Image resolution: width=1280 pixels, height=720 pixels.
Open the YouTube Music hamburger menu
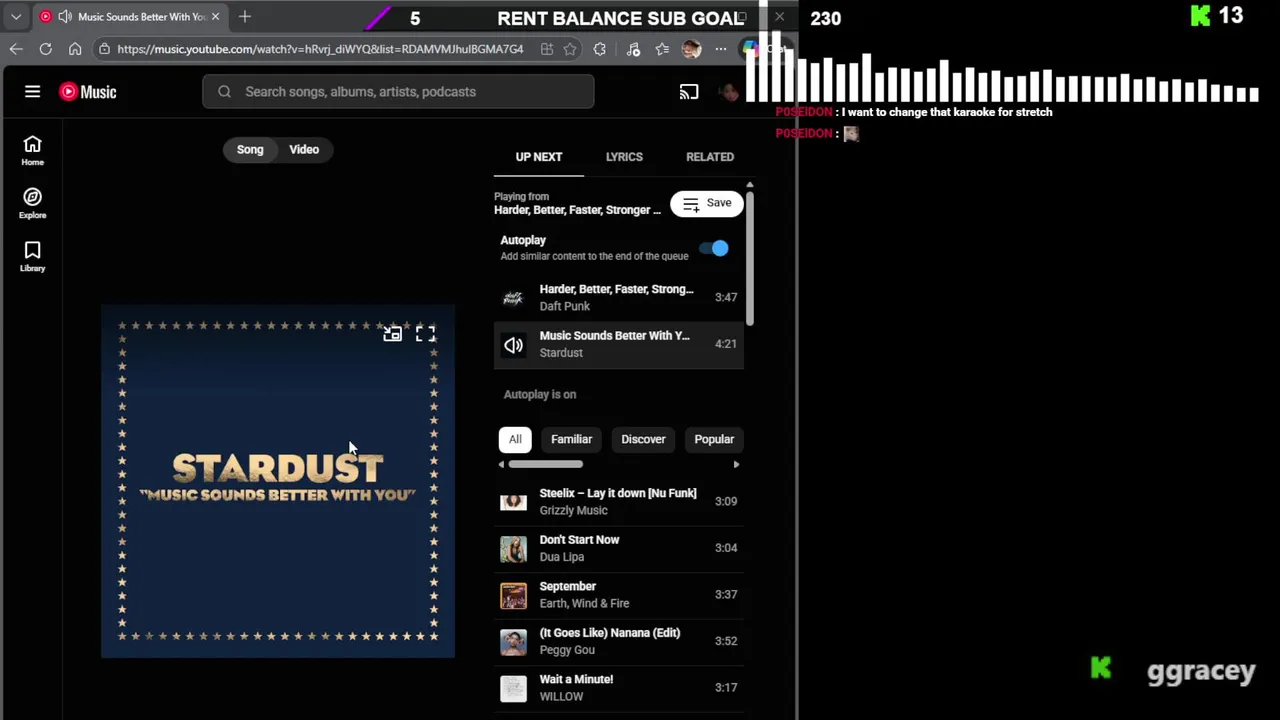(x=32, y=92)
